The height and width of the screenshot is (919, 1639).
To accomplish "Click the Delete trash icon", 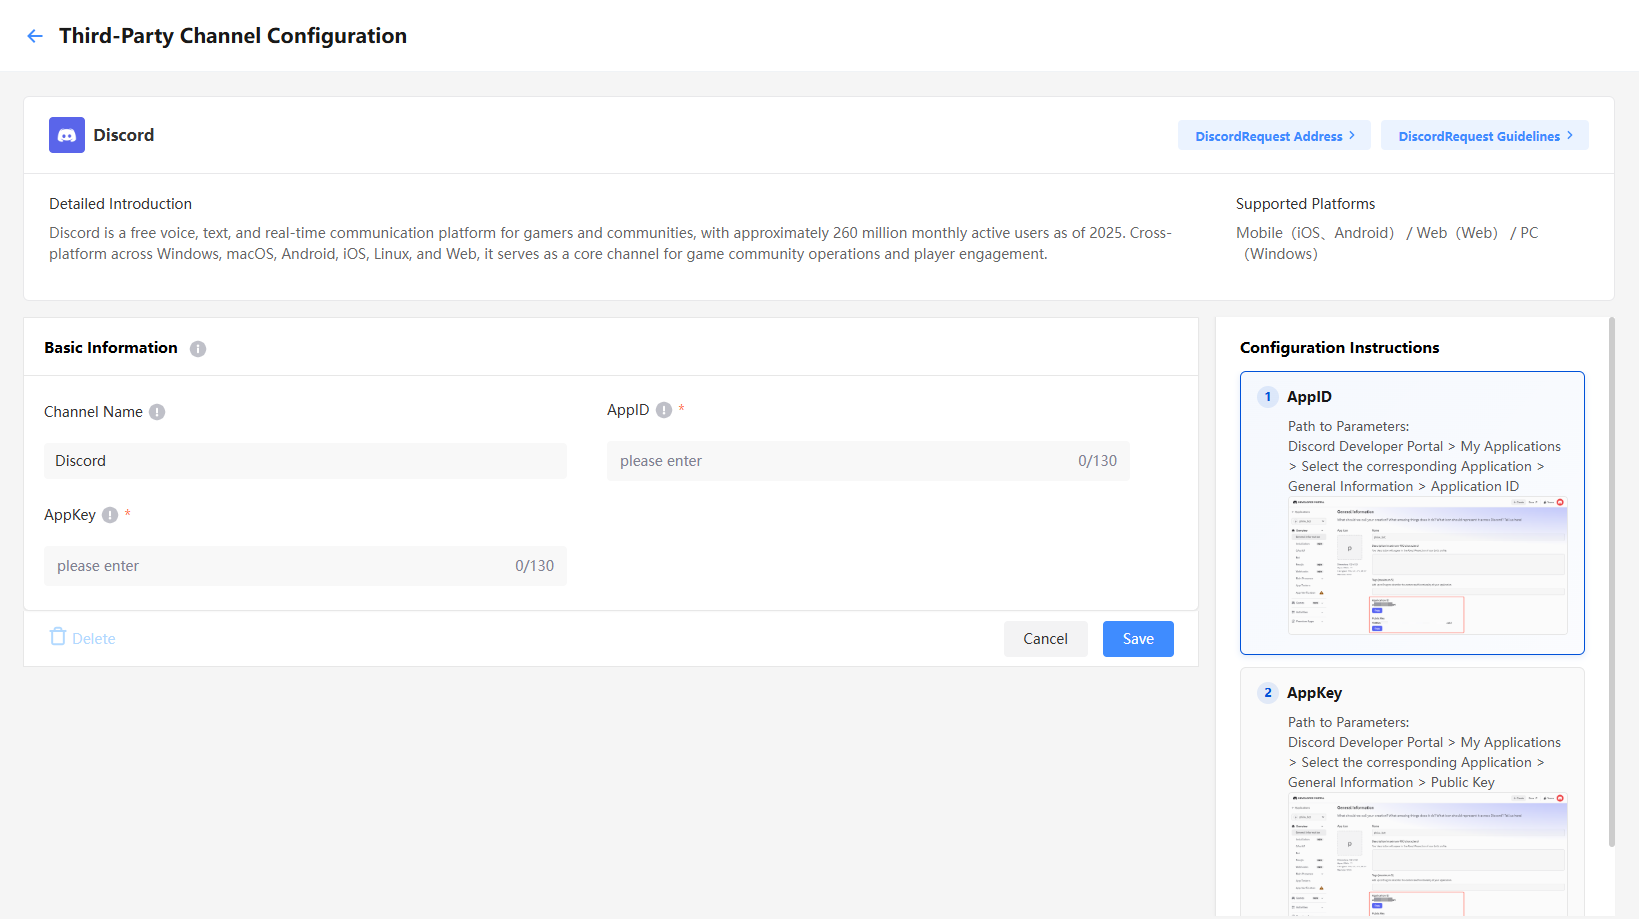I will pos(58,637).
